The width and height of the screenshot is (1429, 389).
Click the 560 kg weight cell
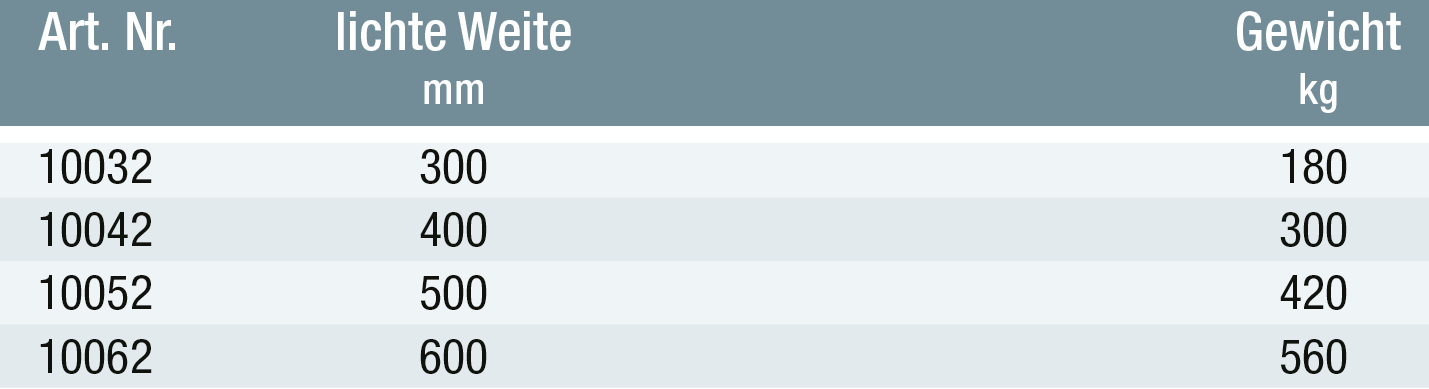(1314, 357)
